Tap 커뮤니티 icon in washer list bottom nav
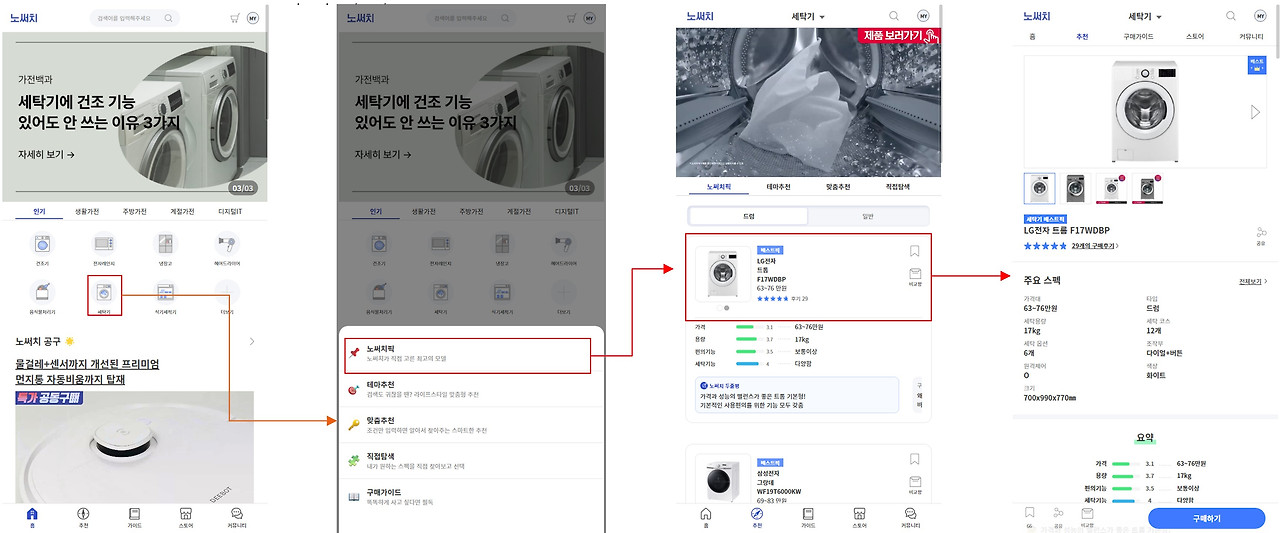The height and width of the screenshot is (533, 1280). coord(910,514)
